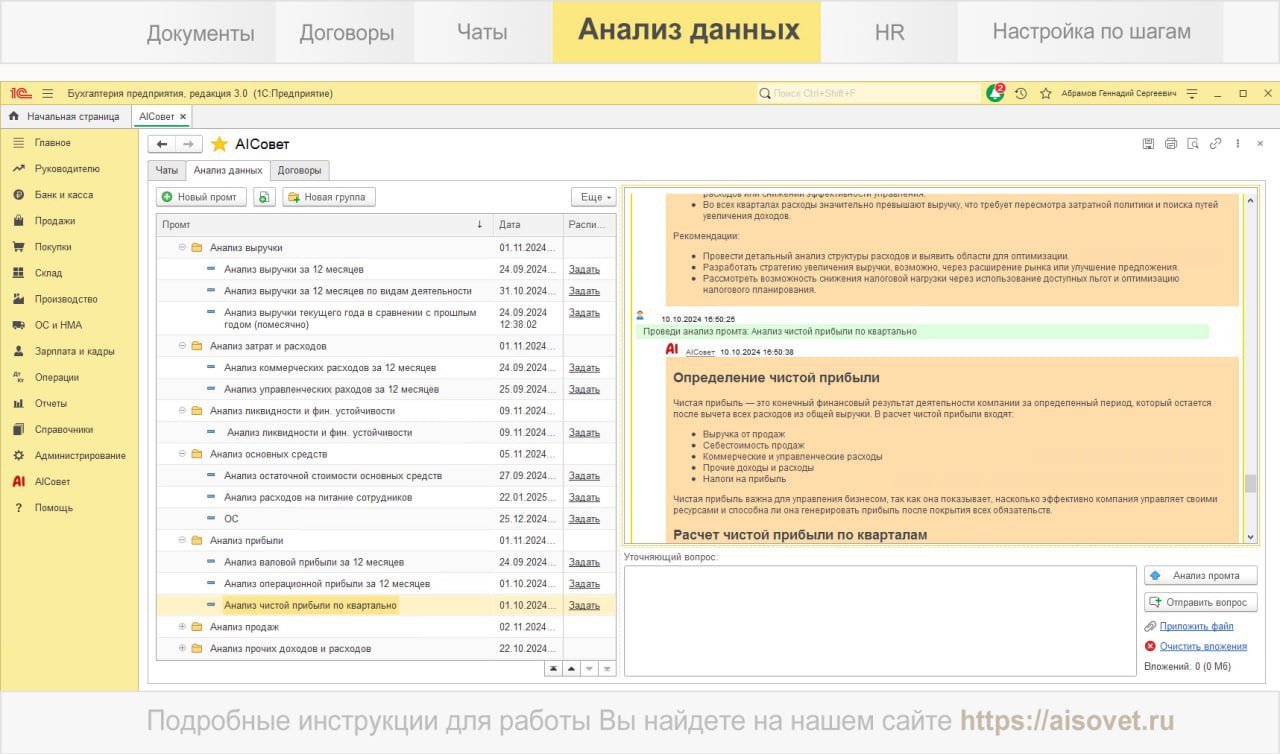Image resolution: width=1280 pixels, height=754 pixels.
Task: Open the Начальная страница tab
Action: [x=66, y=117]
